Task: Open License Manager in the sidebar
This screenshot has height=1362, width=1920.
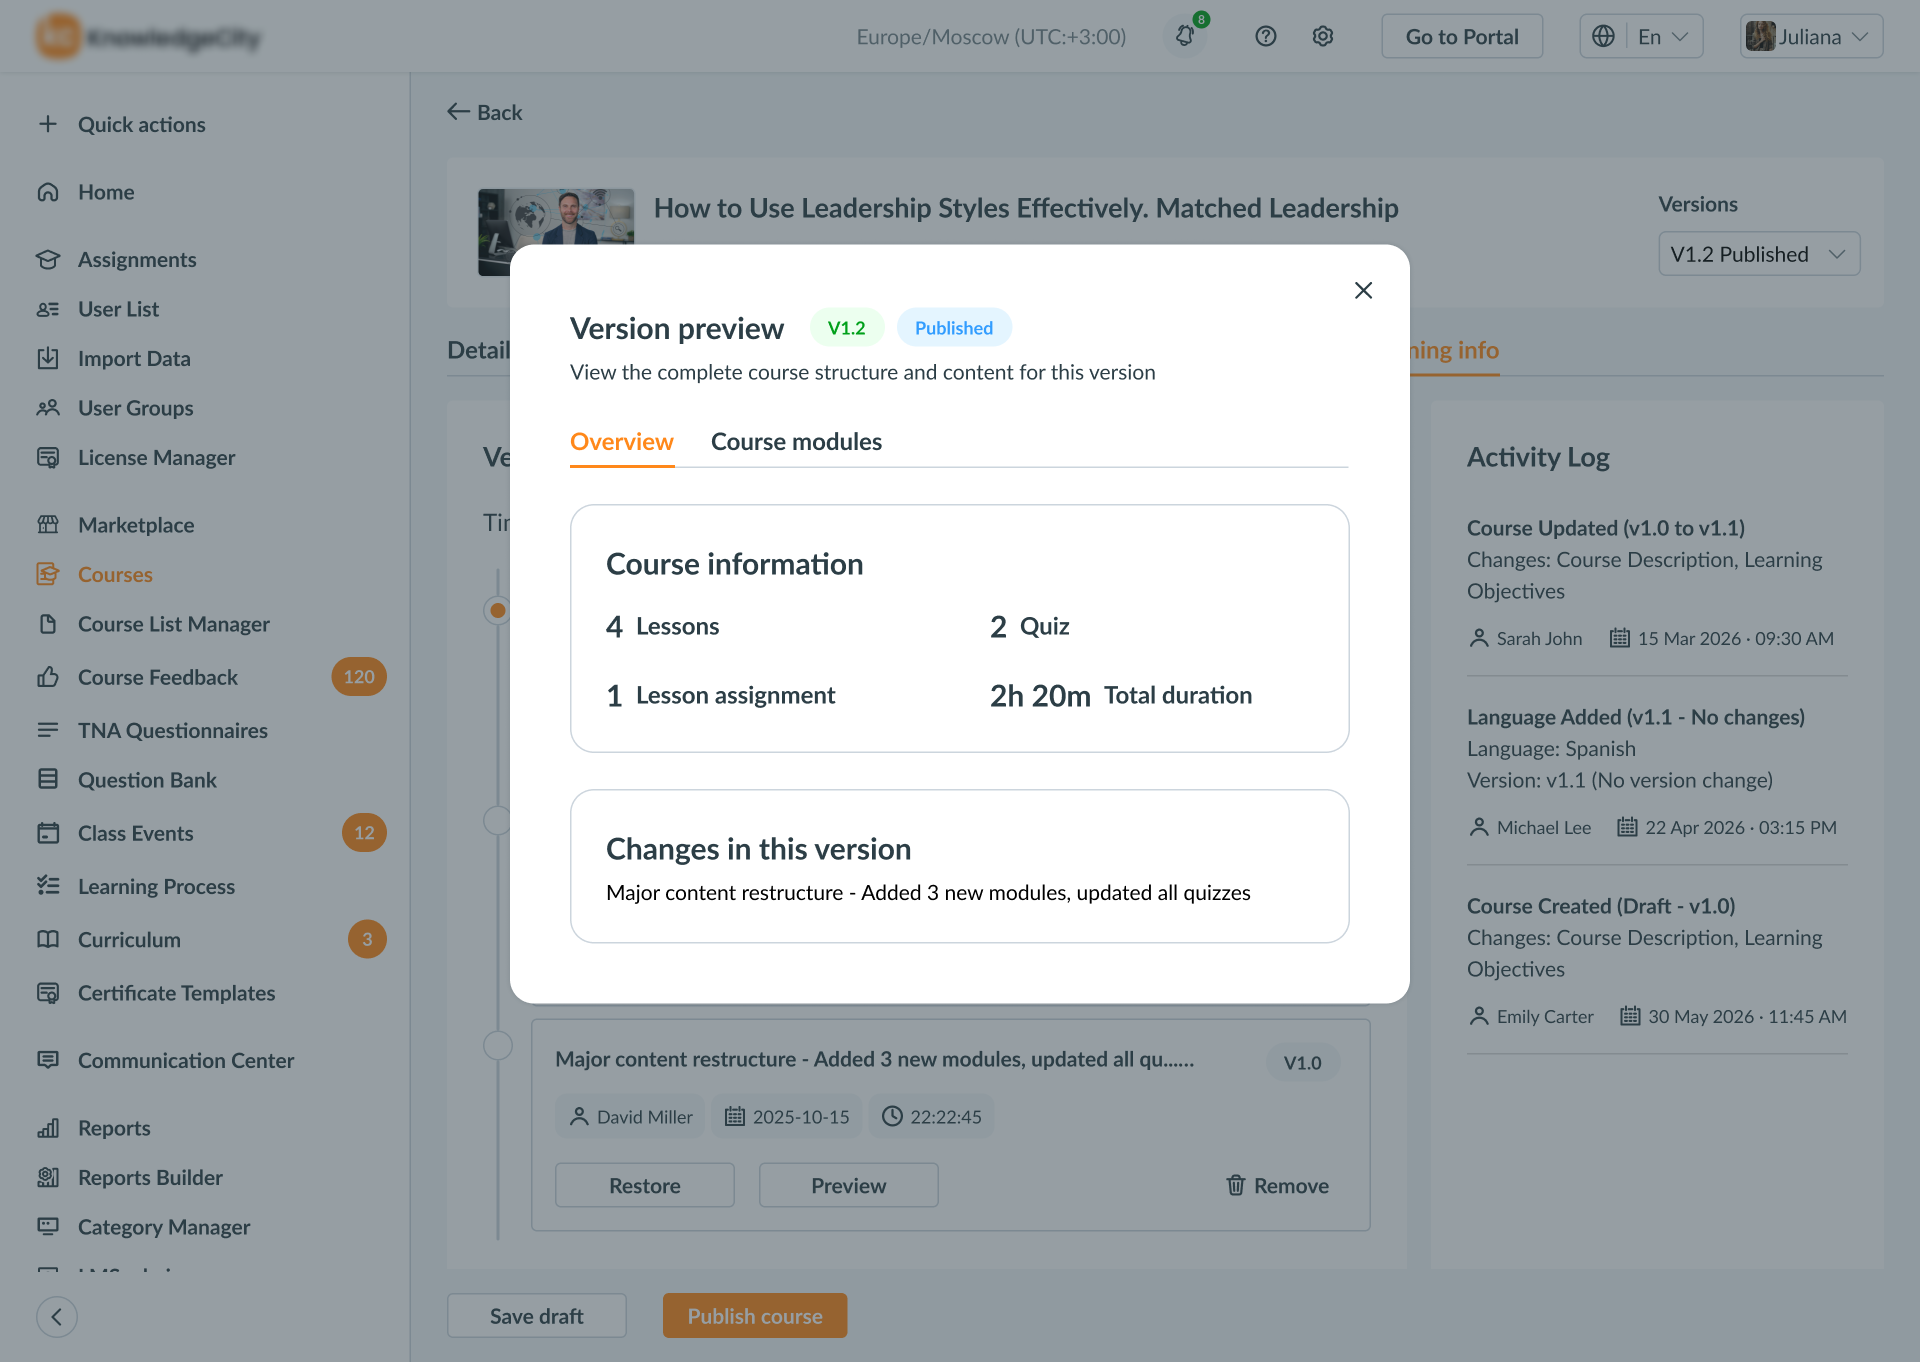Action: pyautogui.click(x=157, y=457)
